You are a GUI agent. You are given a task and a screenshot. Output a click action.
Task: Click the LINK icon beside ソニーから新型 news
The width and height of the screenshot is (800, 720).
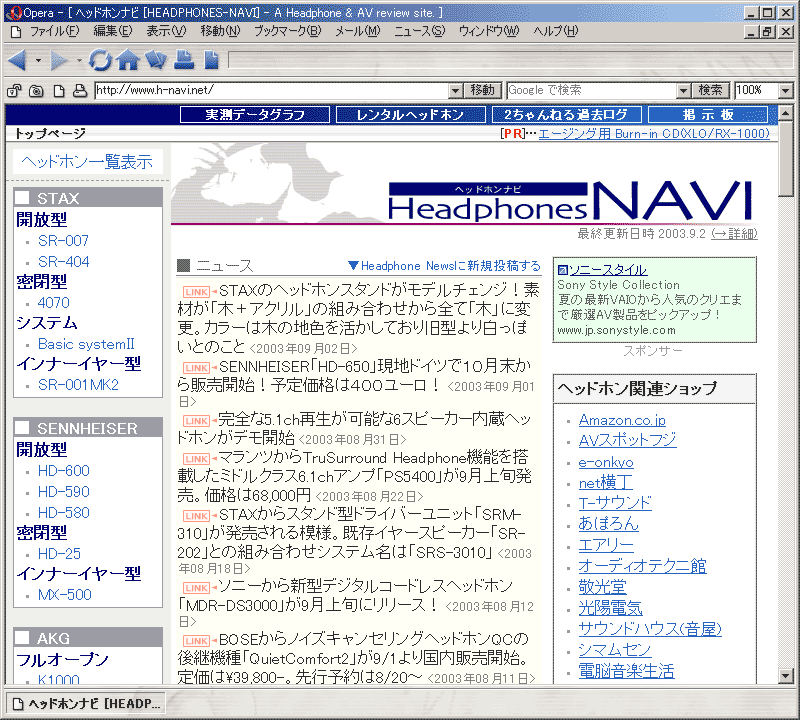click(x=196, y=587)
